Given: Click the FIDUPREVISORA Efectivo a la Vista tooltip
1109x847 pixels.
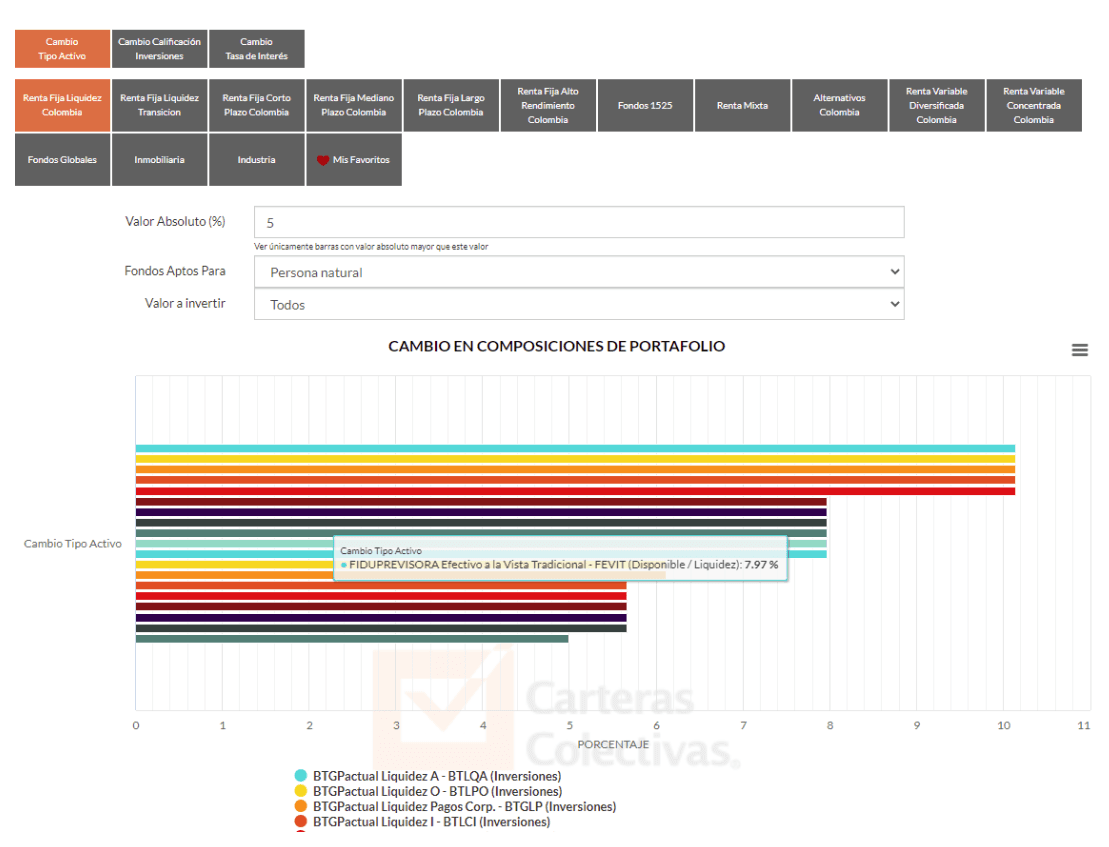Looking at the screenshot, I should (x=560, y=559).
